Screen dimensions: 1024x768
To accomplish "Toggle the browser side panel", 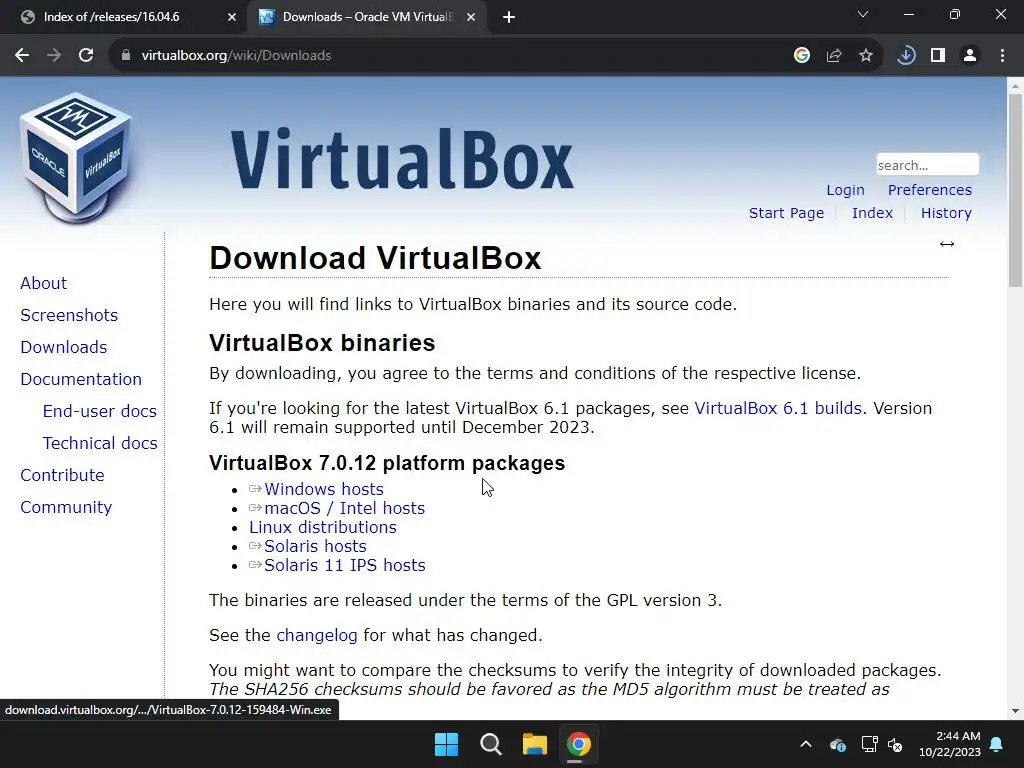I will [x=938, y=56].
